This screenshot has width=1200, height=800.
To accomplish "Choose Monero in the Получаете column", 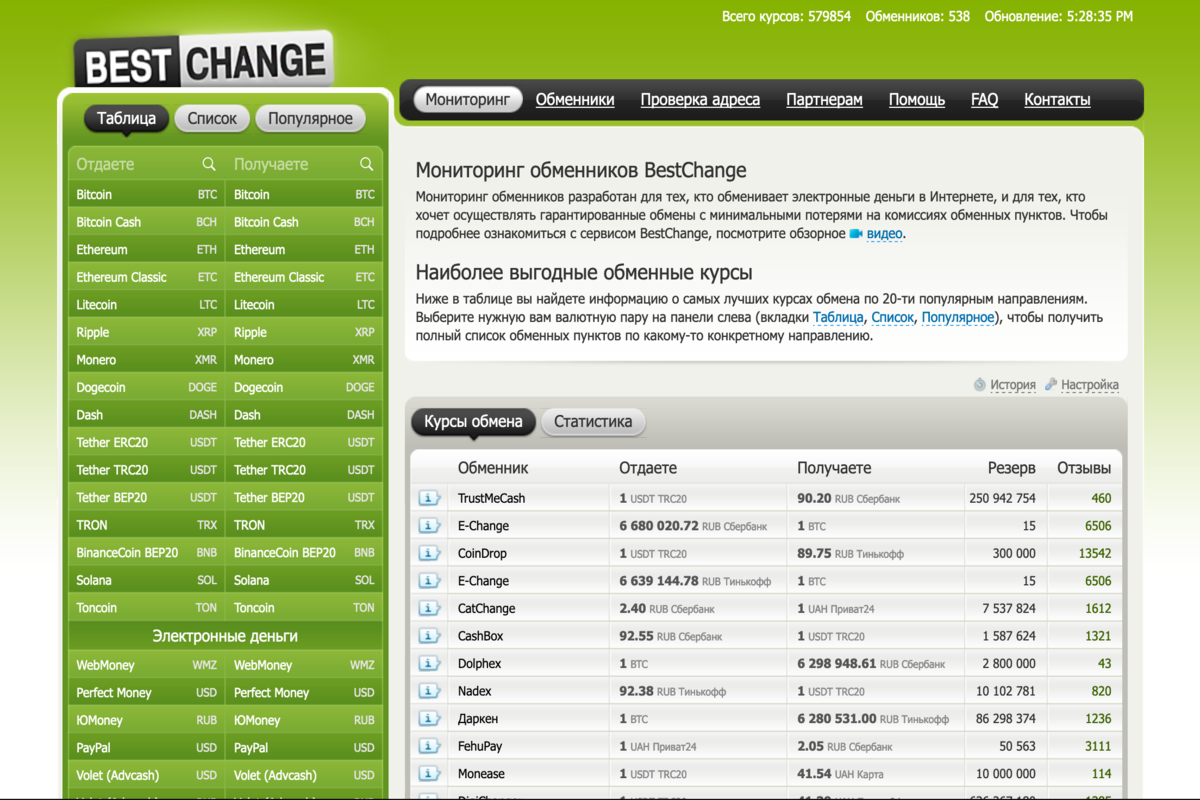I will tap(304, 359).
